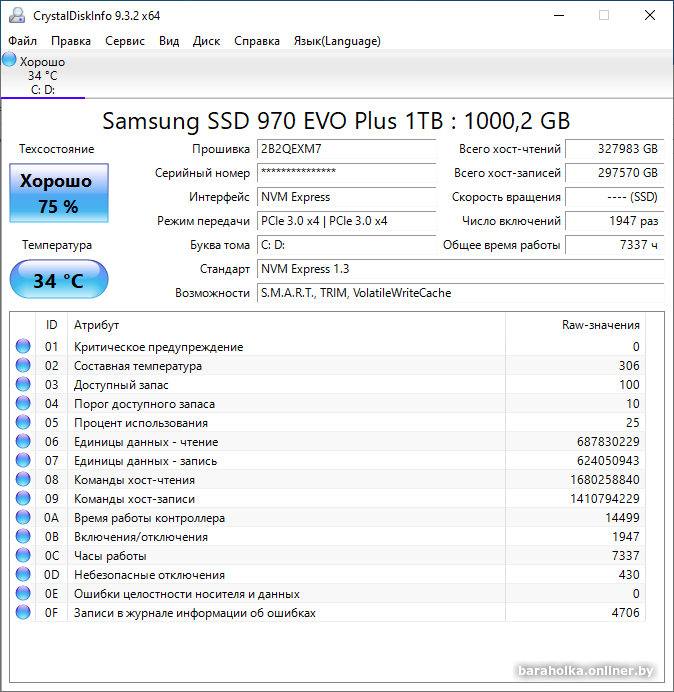
Task: Open the Сервис menu
Action: pyautogui.click(x=125, y=41)
